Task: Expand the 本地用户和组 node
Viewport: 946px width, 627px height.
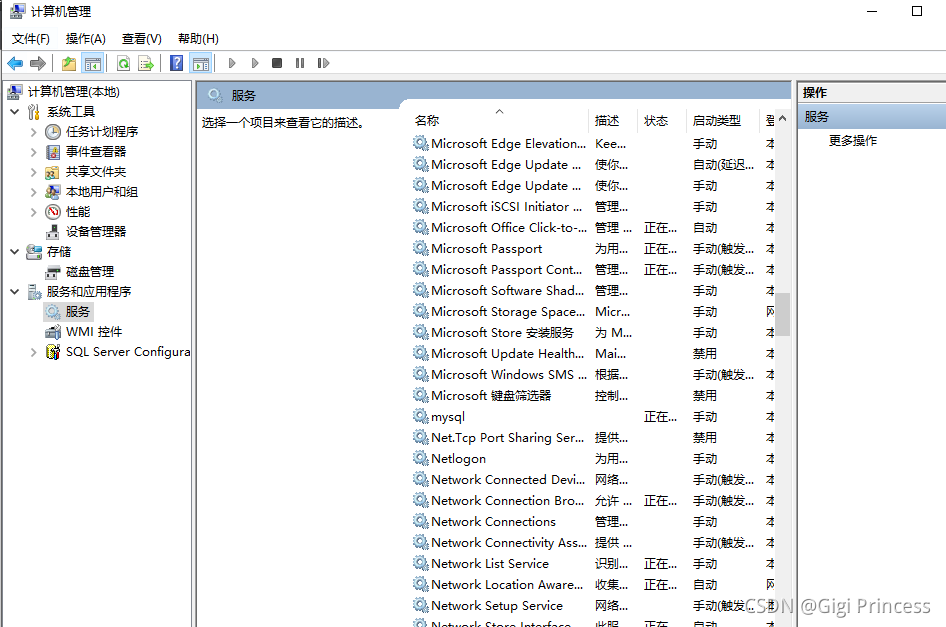Action: (x=33, y=192)
